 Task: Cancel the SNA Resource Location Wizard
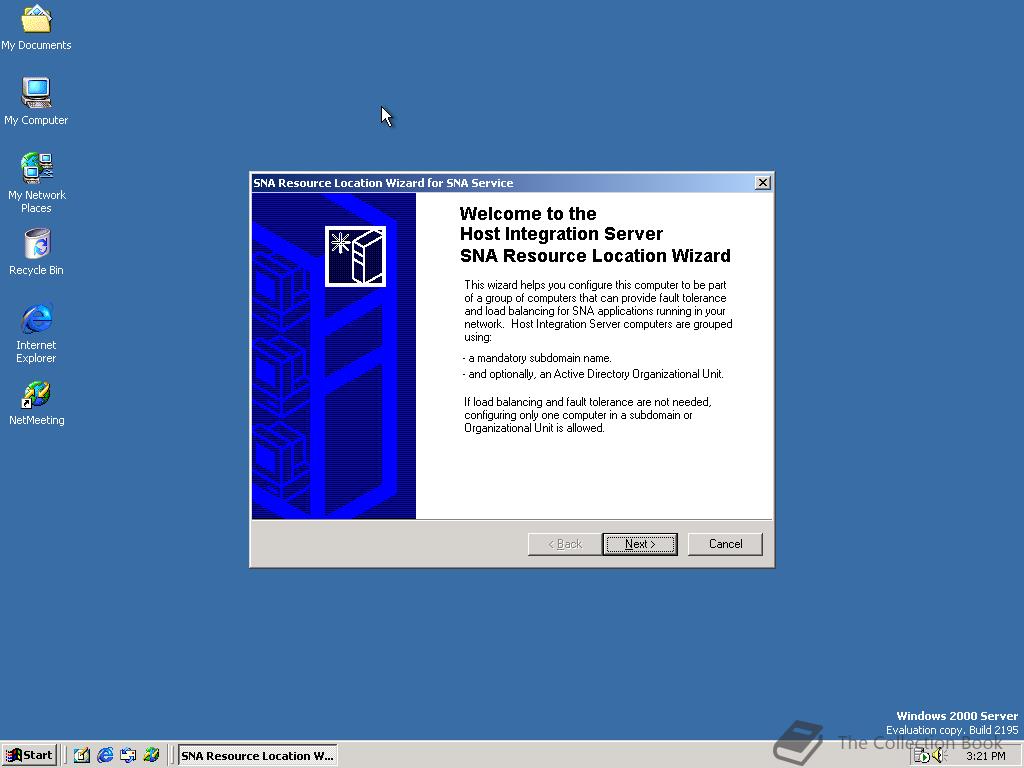pyautogui.click(x=725, y=544)
